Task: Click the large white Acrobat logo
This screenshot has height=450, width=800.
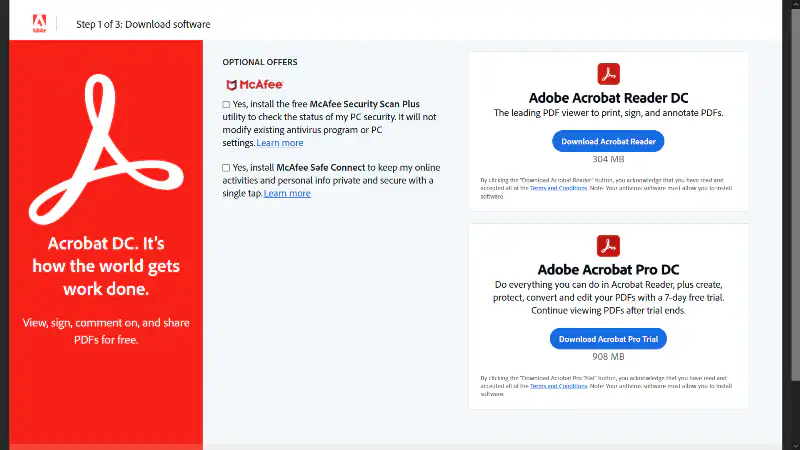Action: click(106, 149)
